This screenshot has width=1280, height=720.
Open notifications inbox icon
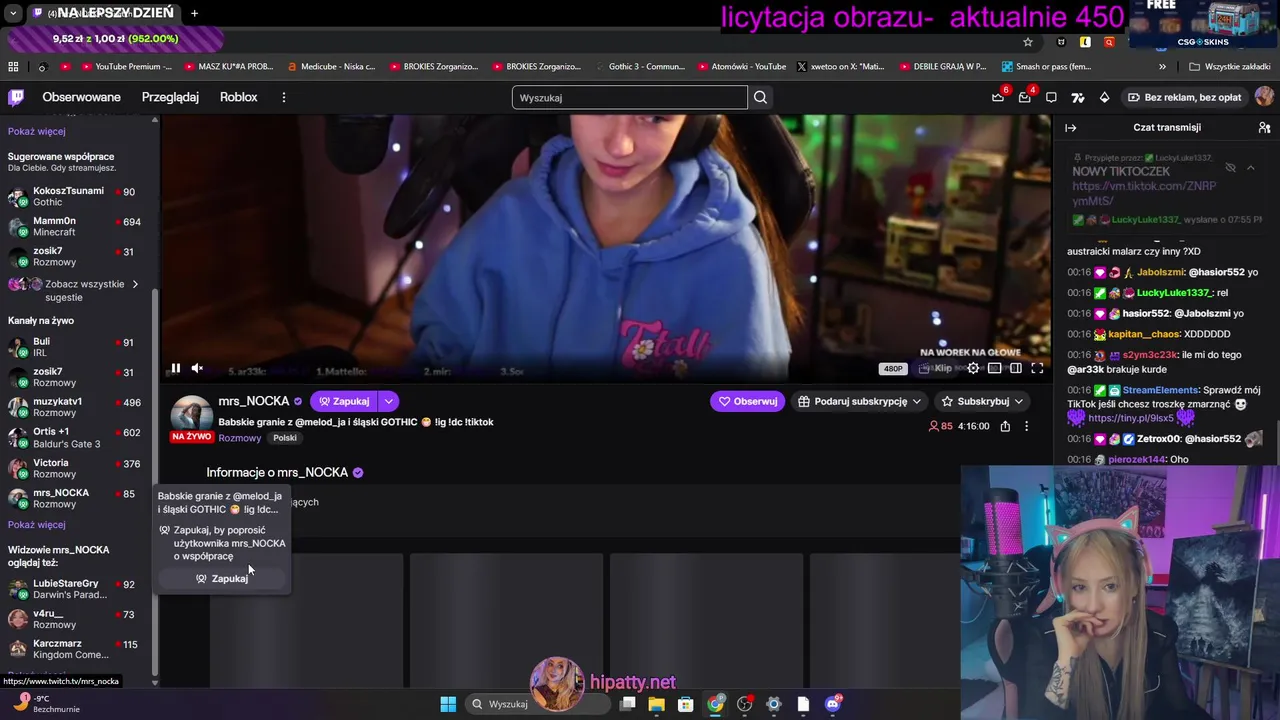tap(1024, 97)
